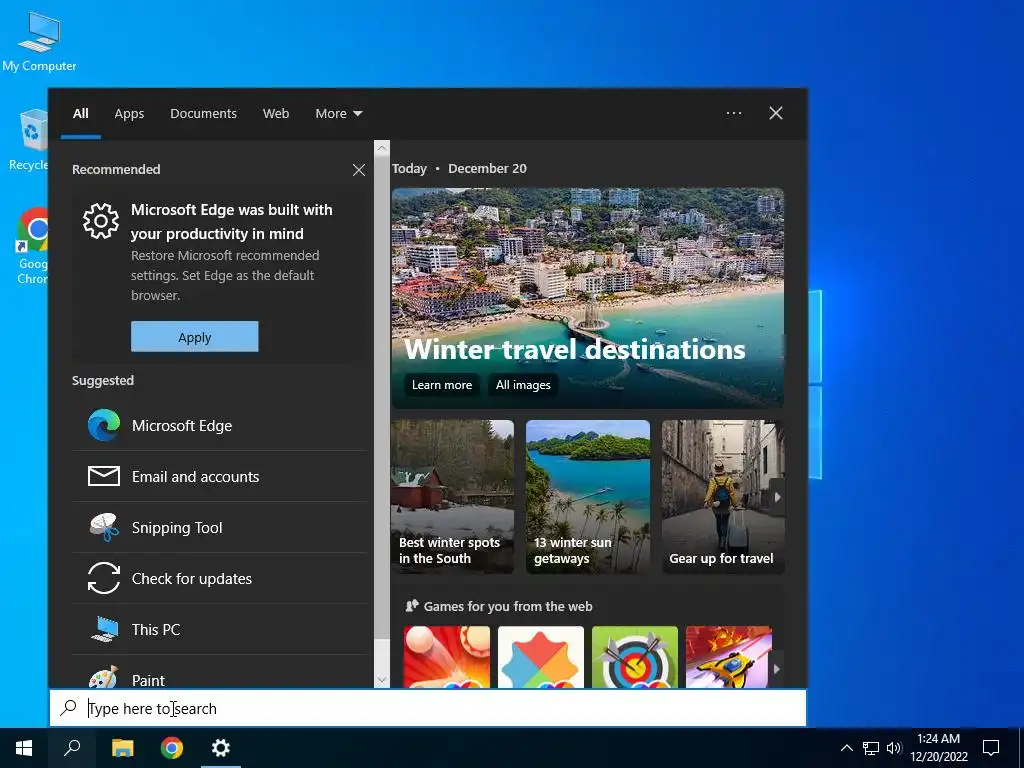Open Google Chrome from taskbar

pyautogui.click(x=172, y=748)
